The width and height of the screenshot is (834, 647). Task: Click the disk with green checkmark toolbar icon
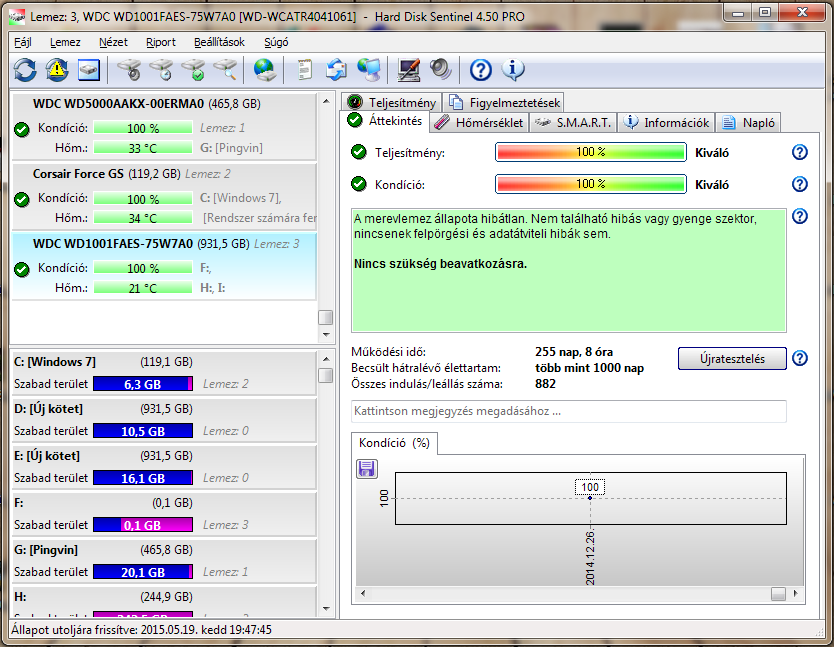tap(193, 70)
